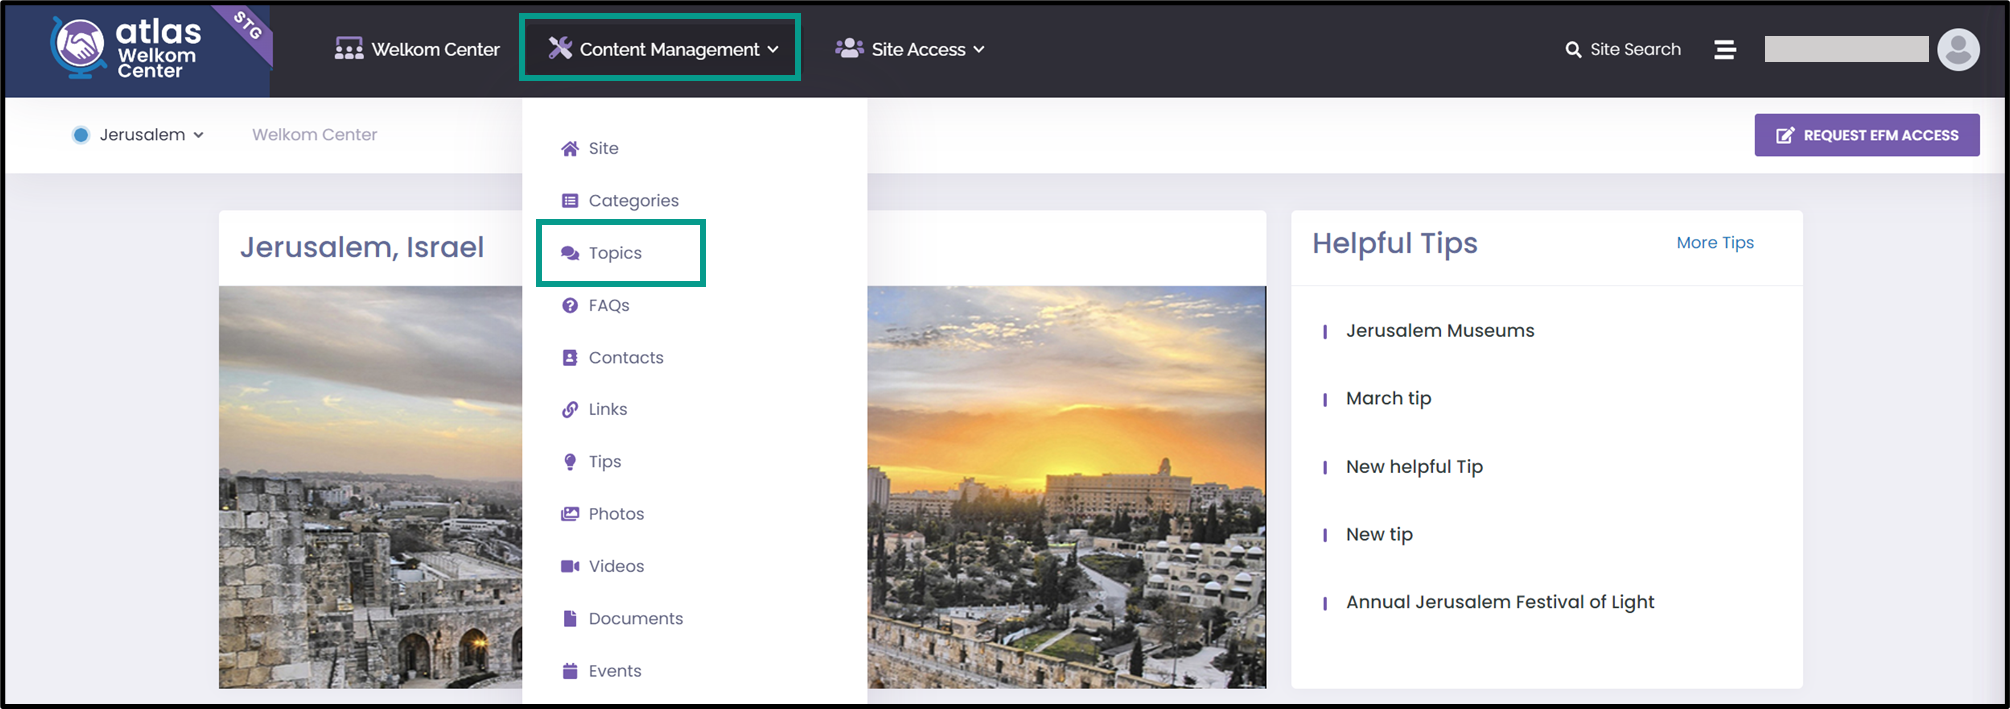Expand the Content Management dropdown chevron
Screen dimensions: 2010x709
pyautogui.click(x=773, y=49)
